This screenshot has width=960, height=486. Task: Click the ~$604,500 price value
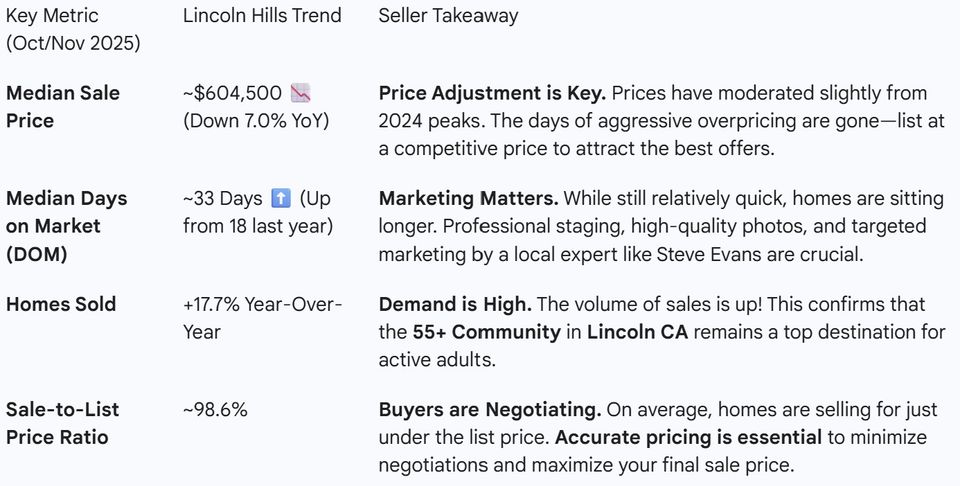232,93
